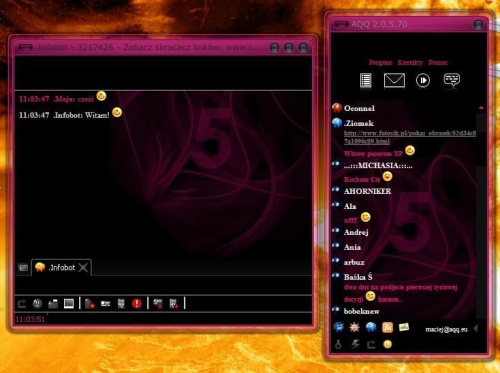Open the Program menu

tap(381, 62)
